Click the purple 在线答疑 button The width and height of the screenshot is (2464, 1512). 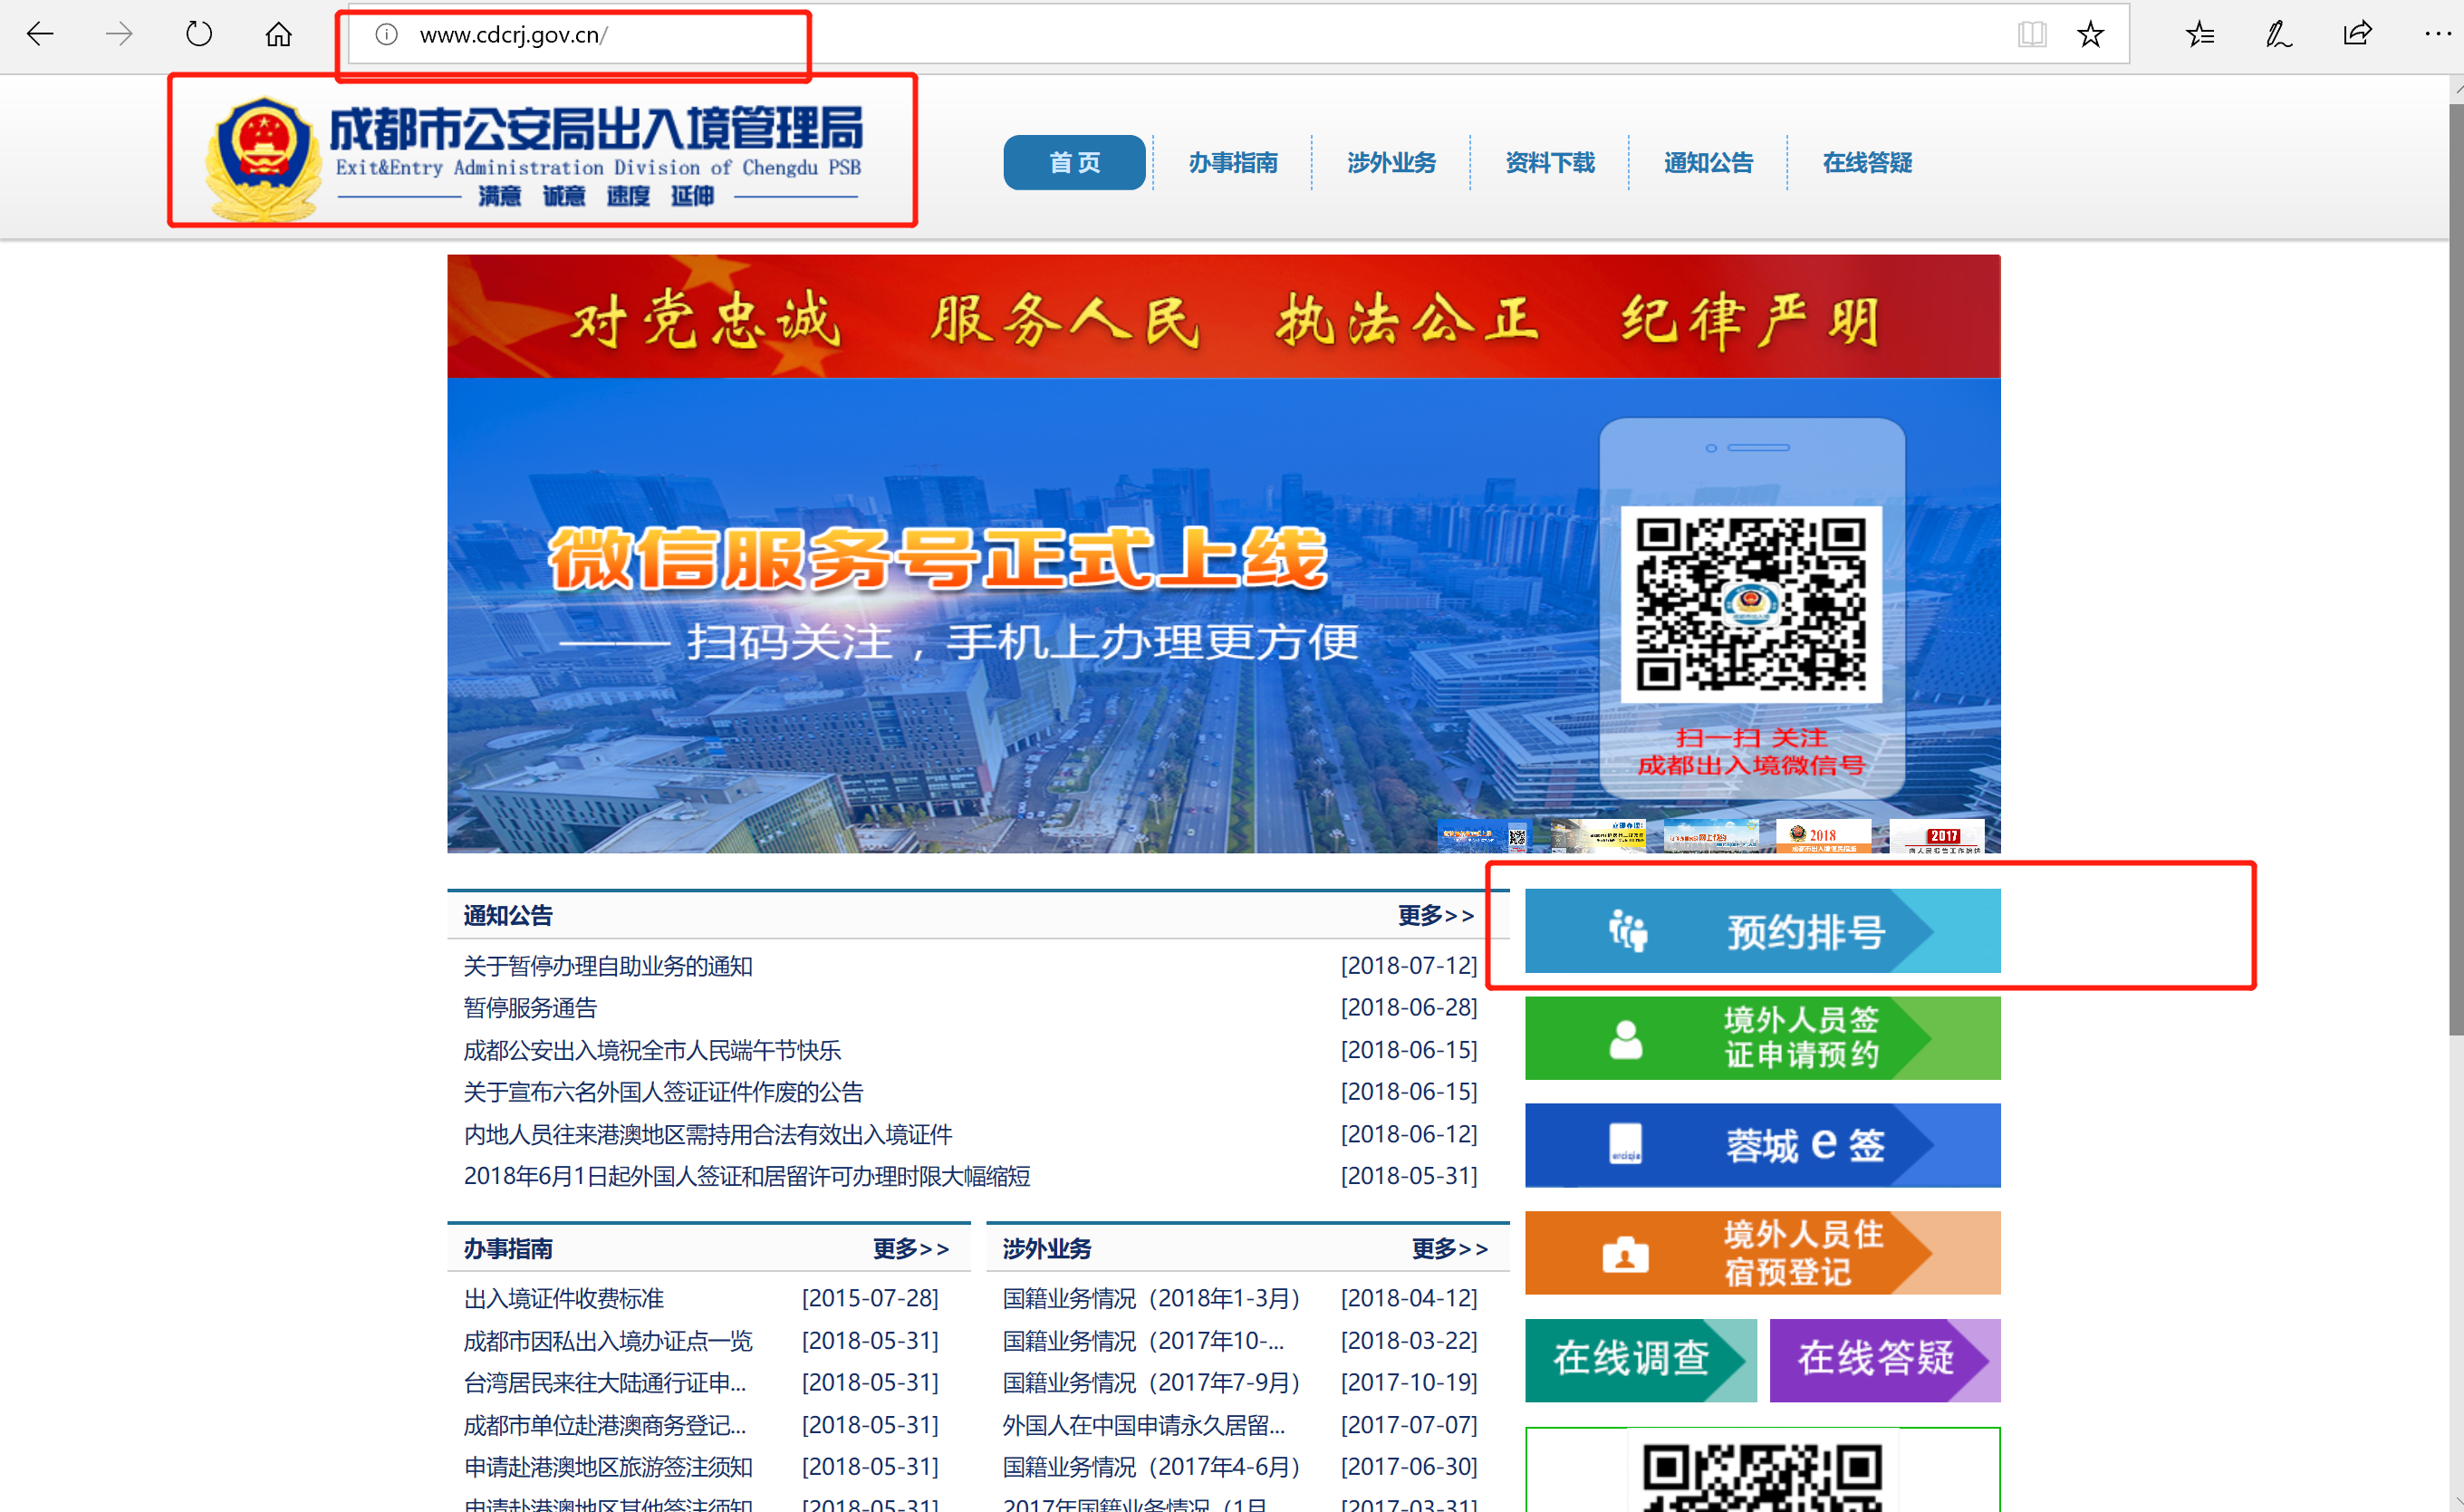coord(1885,1360)
